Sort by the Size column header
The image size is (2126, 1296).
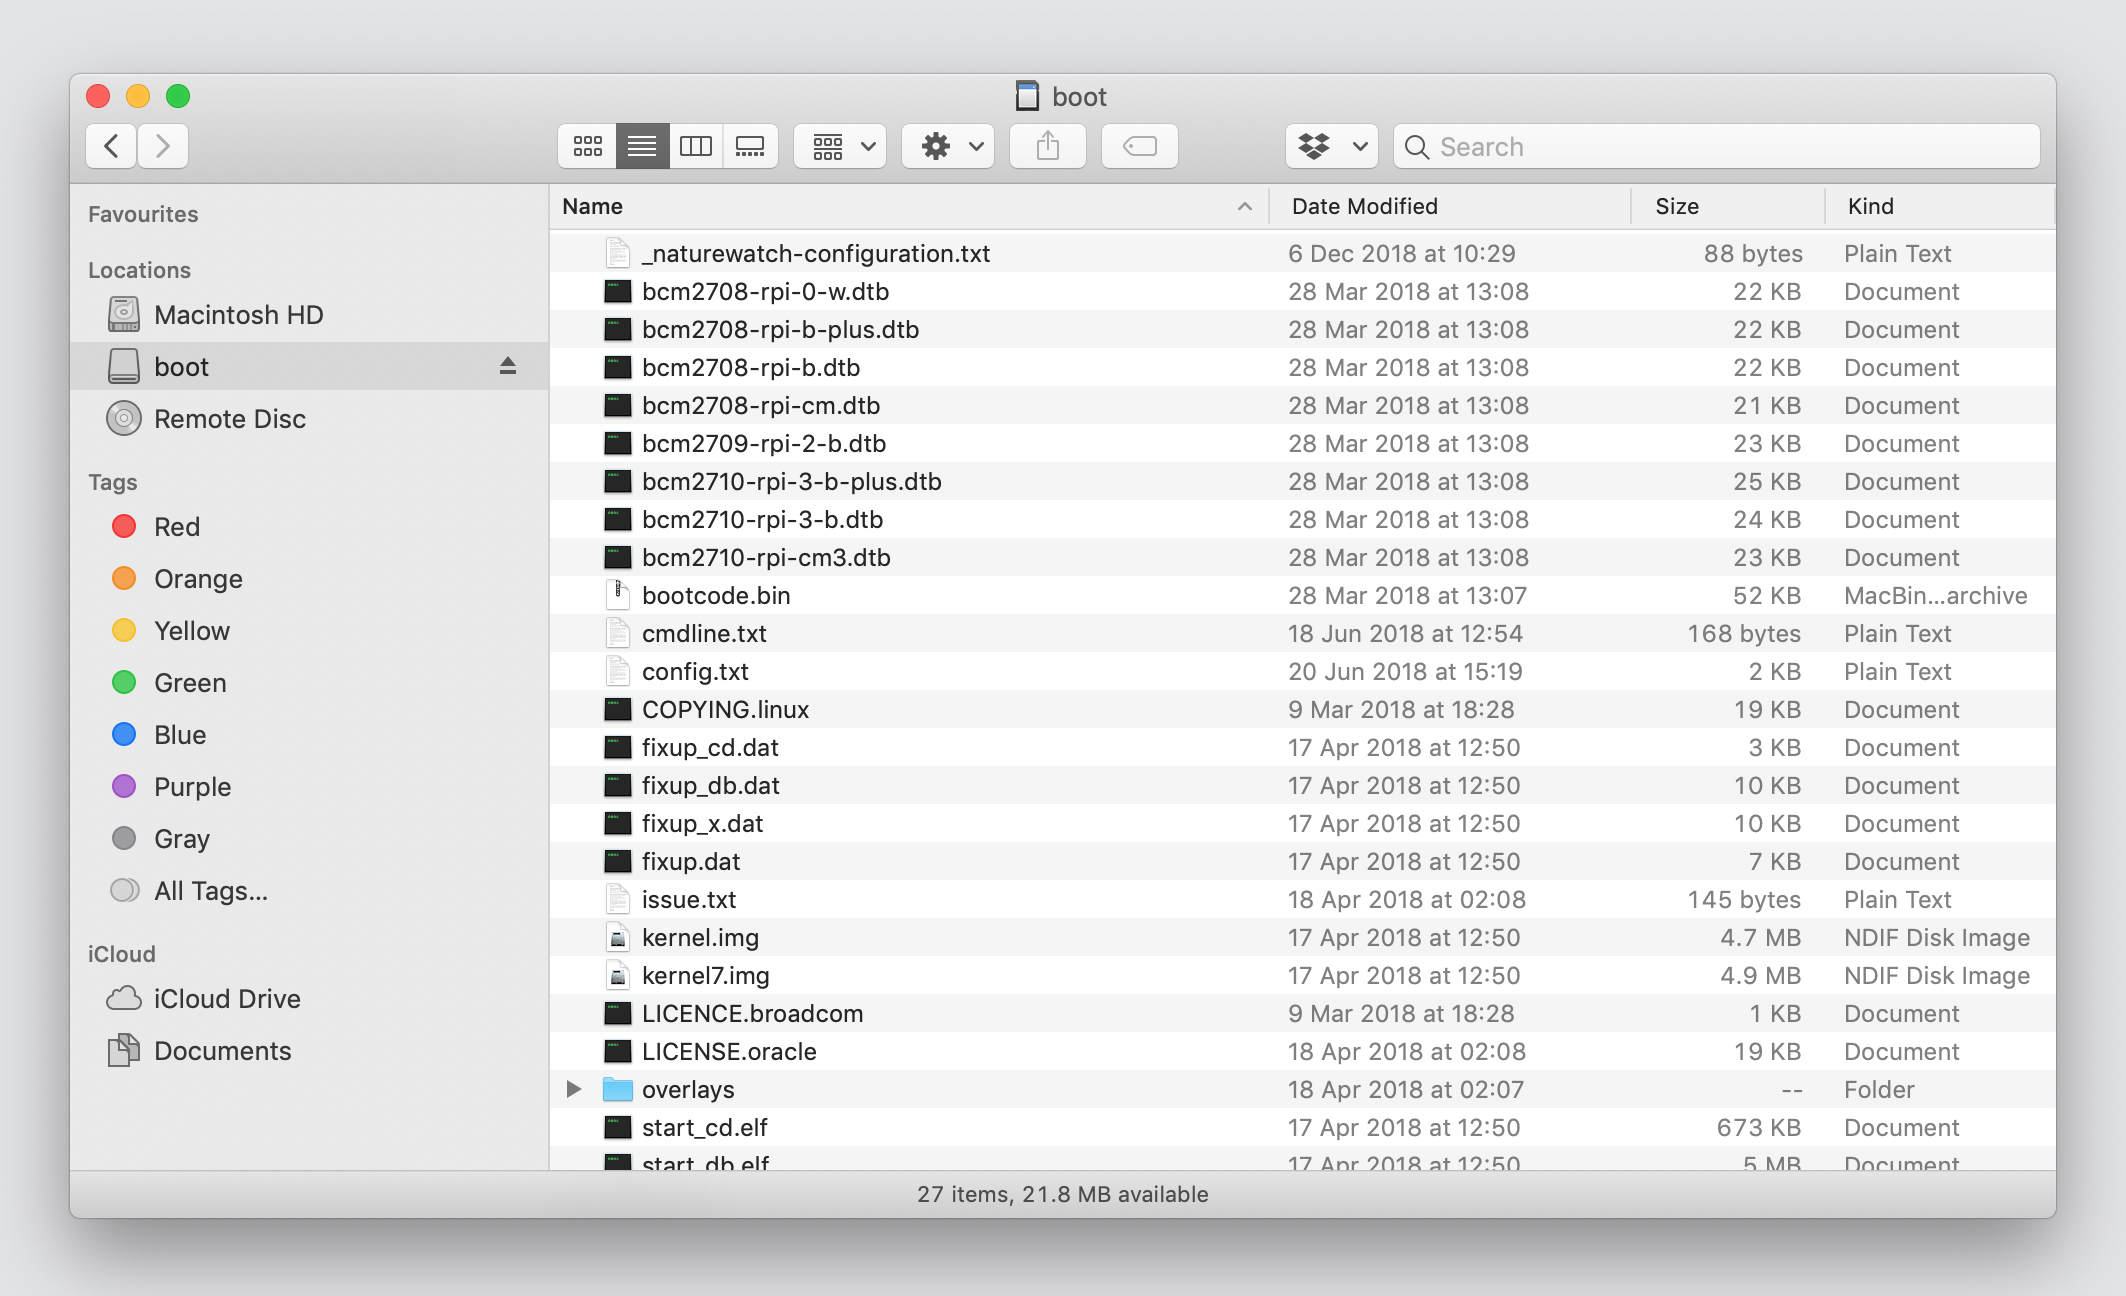pos(1728,206)
